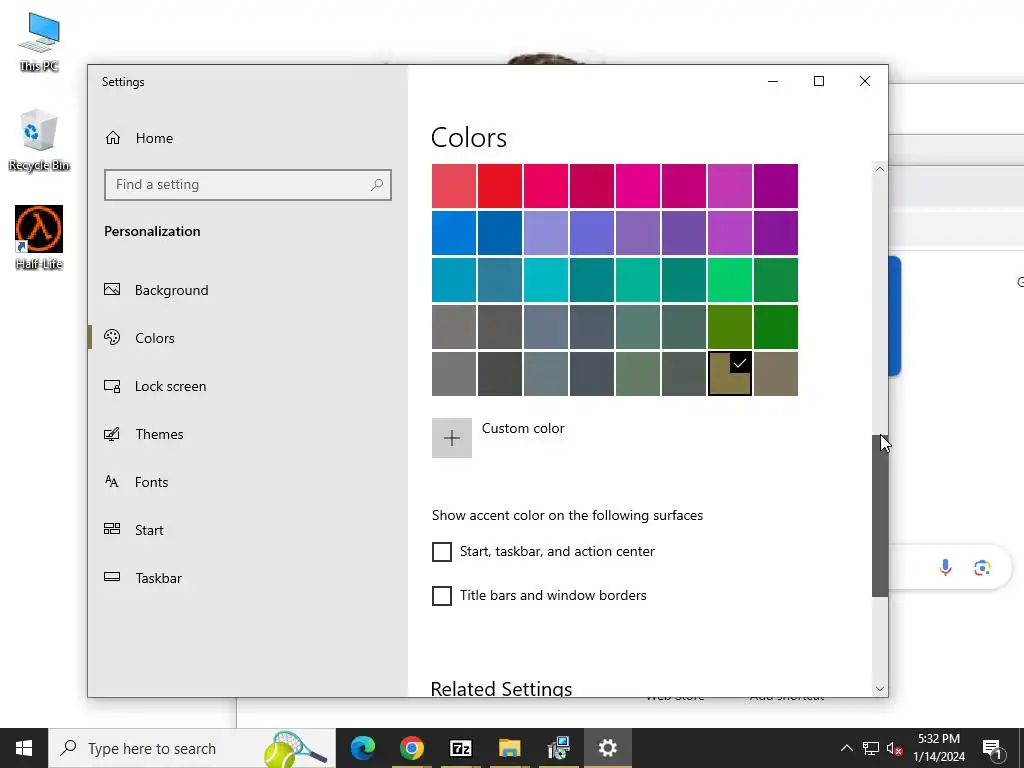Screen dimensions: 1024x768
Task: Click the Related Settings heading
Action: pos(501,688)
